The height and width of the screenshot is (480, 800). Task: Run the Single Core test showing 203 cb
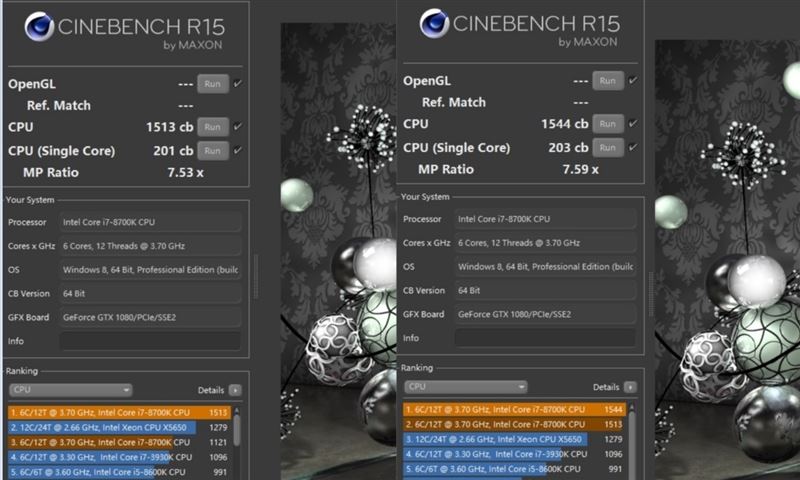[x=608, y=147]
